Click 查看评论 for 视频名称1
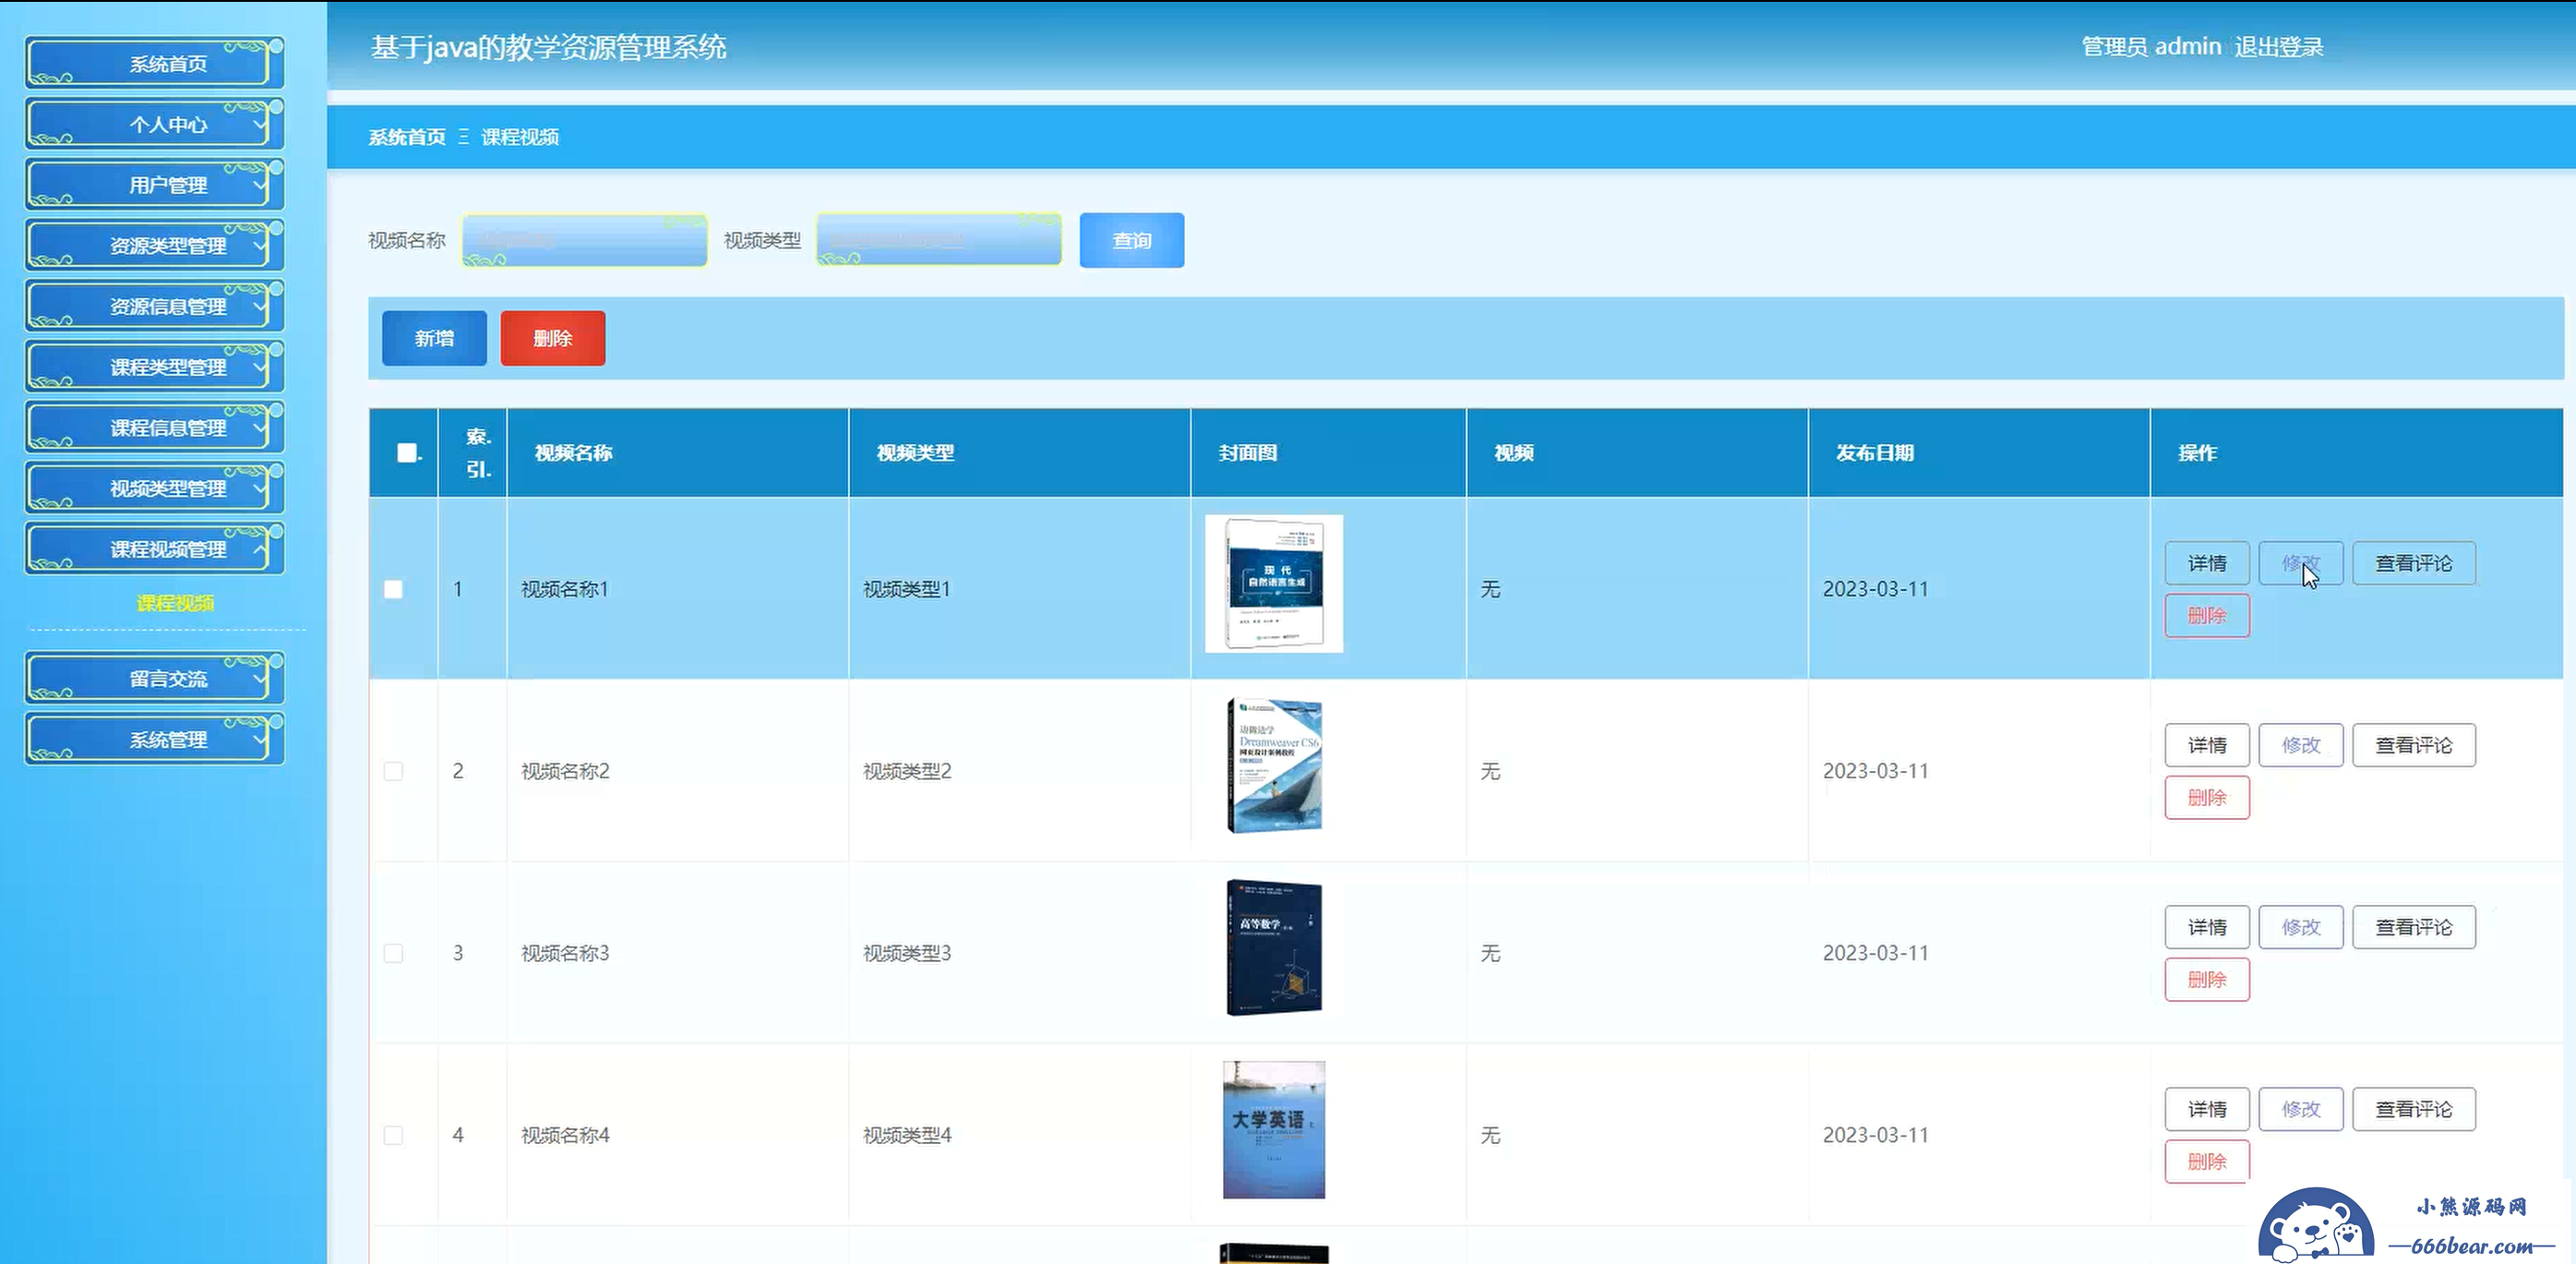The height and width of the screenshot is (1264, 2576). [2414, 563]
